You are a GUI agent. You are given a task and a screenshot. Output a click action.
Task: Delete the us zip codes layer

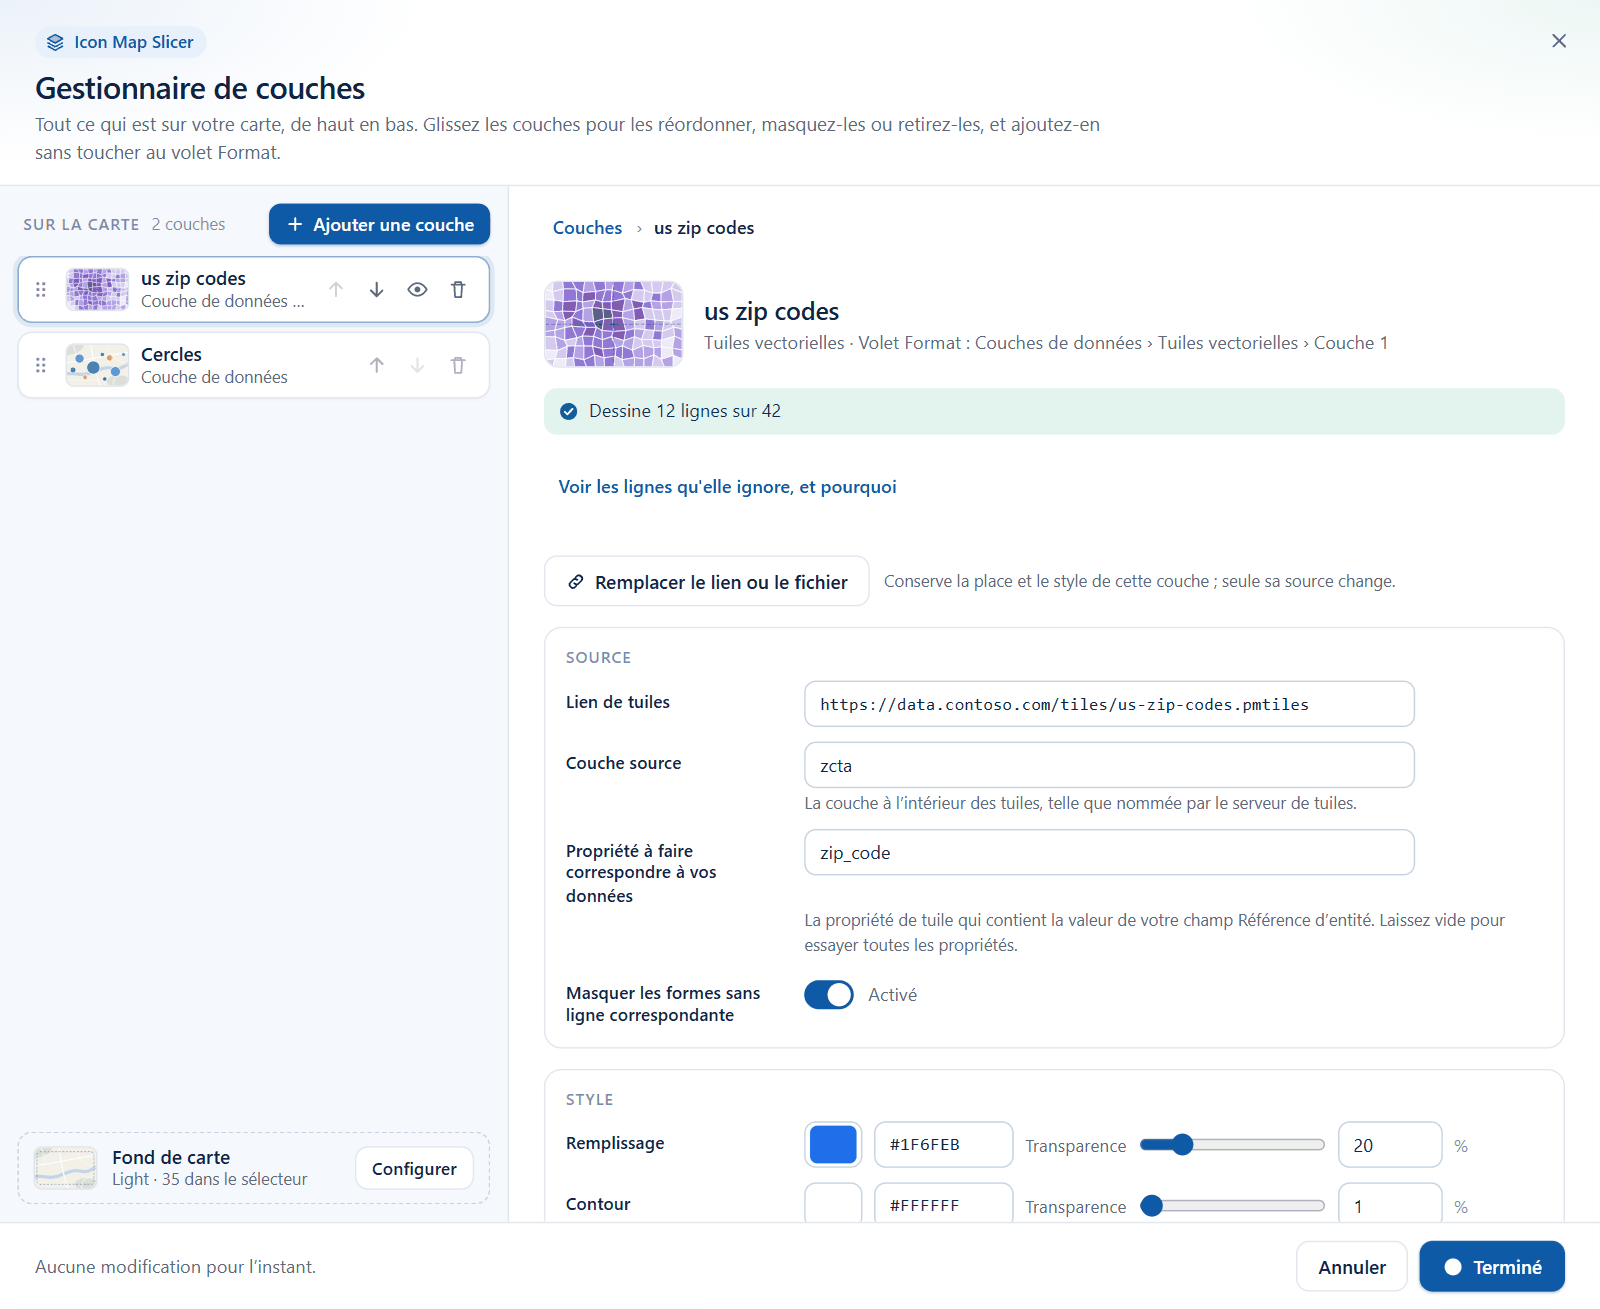(458, 290)
